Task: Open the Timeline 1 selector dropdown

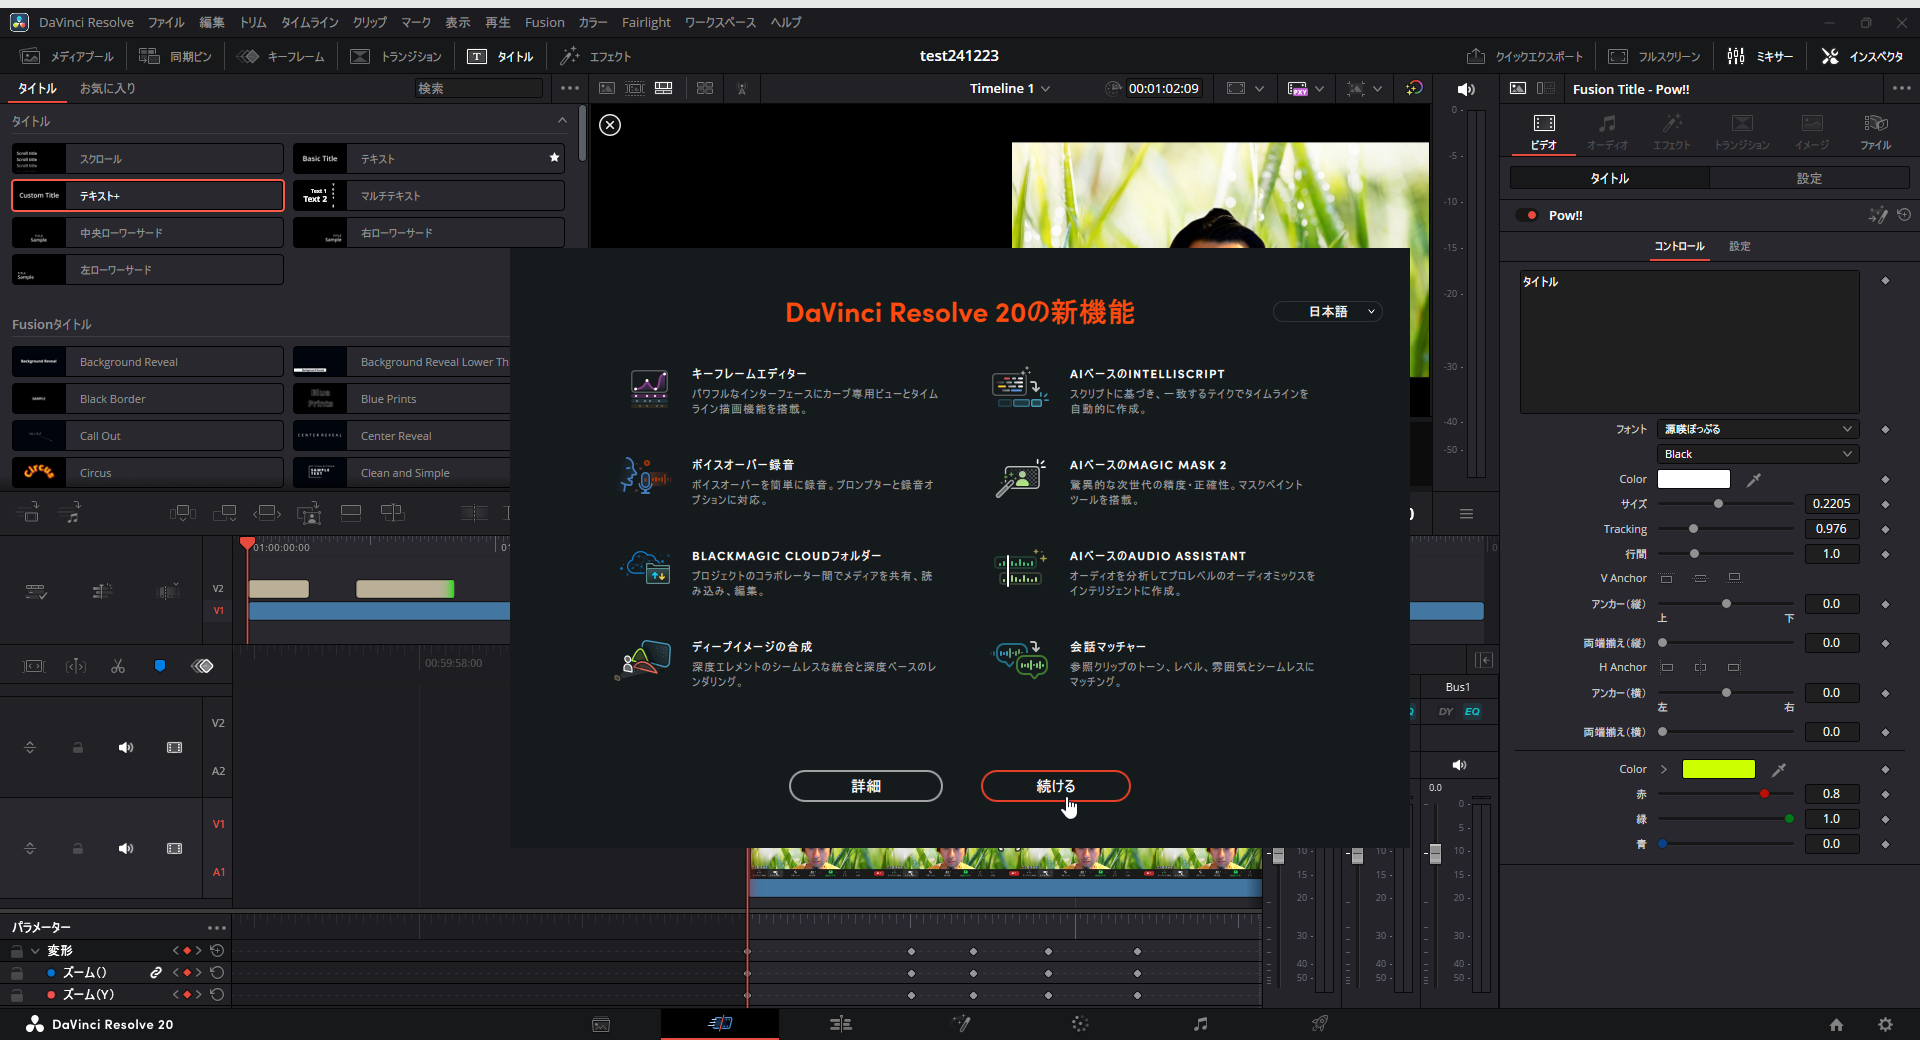Action: tap(1010, 88)
